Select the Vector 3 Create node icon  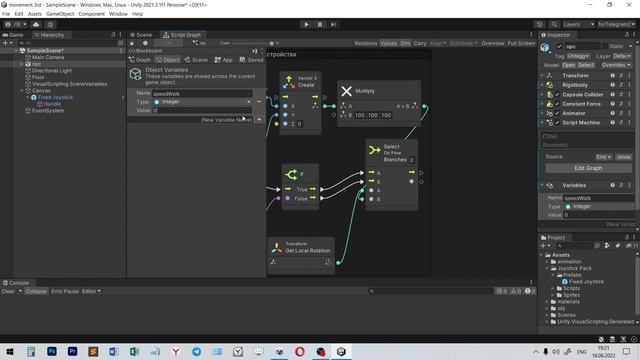click(289, 82)
